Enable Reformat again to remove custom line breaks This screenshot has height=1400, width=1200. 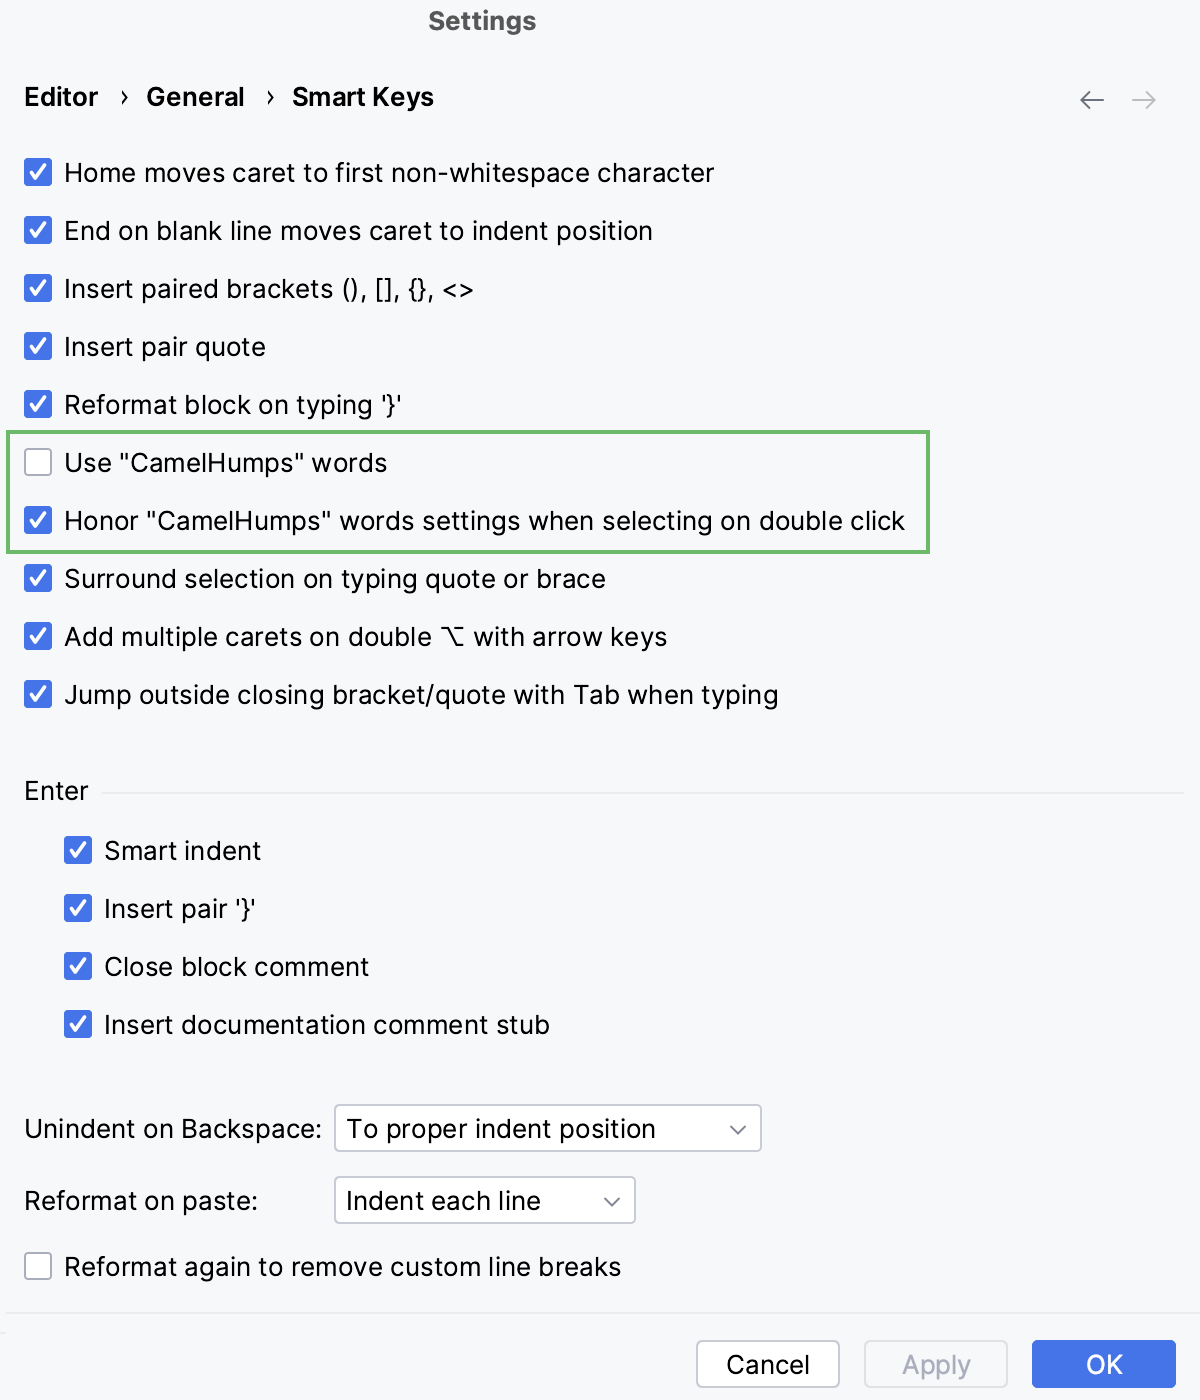37,1266
